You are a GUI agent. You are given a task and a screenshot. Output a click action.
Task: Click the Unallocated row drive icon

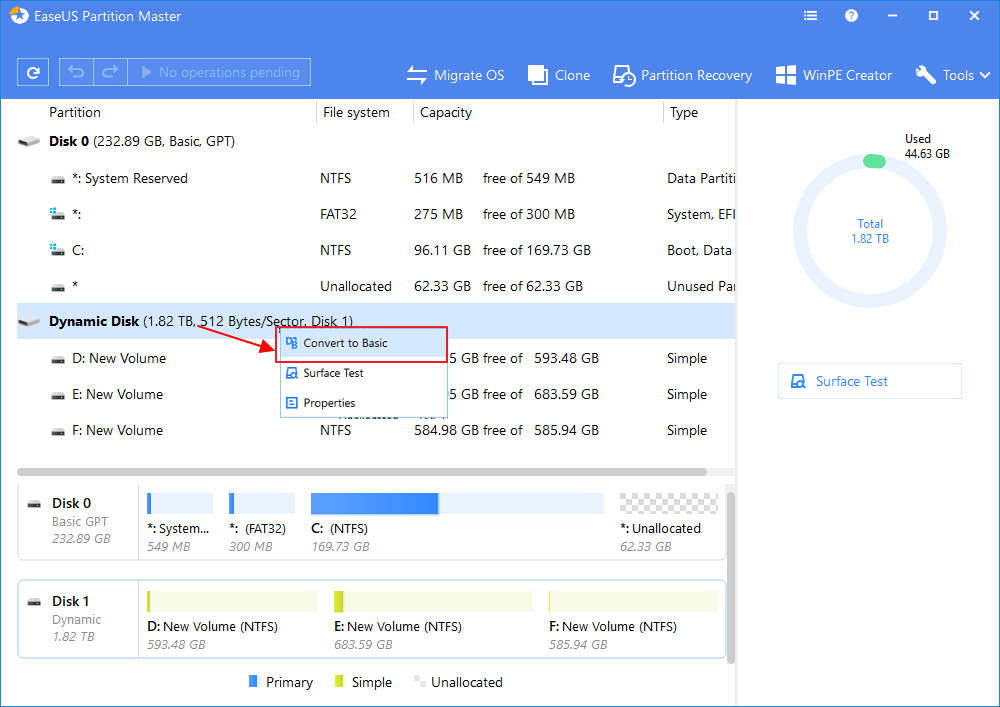pos(58,288)
